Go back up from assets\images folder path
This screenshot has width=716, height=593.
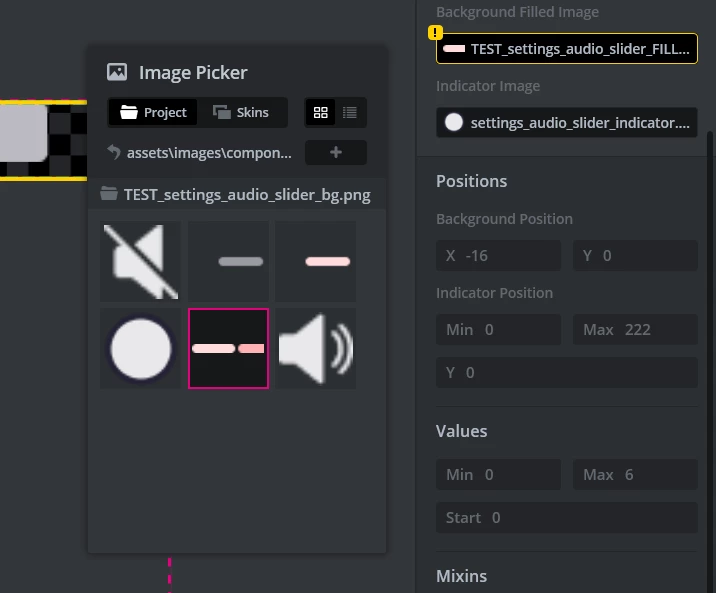click(113, 152)
